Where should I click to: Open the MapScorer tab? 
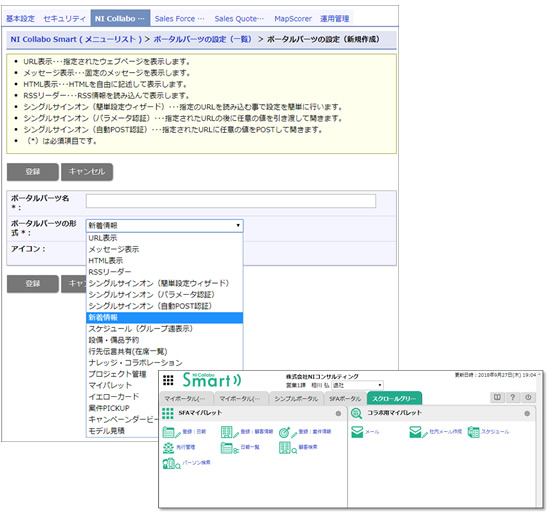[293, 19]
